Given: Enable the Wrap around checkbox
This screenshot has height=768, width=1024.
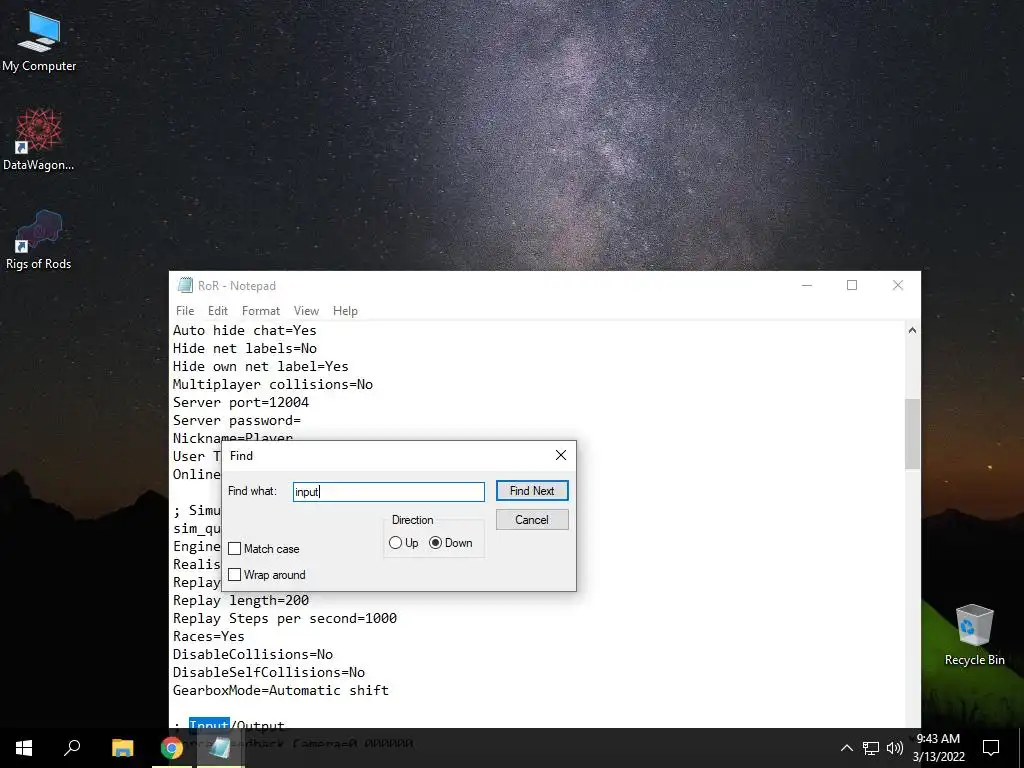Looking at the screenshot, I should pos(234,575).
